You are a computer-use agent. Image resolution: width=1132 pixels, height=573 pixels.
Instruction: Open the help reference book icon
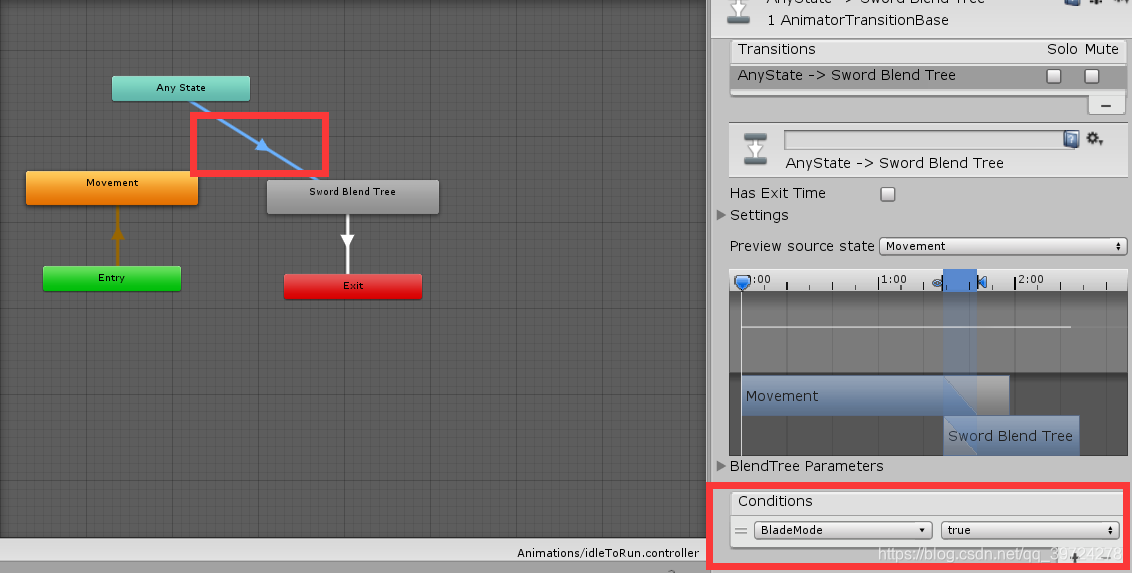click(x=1071, y=139)
